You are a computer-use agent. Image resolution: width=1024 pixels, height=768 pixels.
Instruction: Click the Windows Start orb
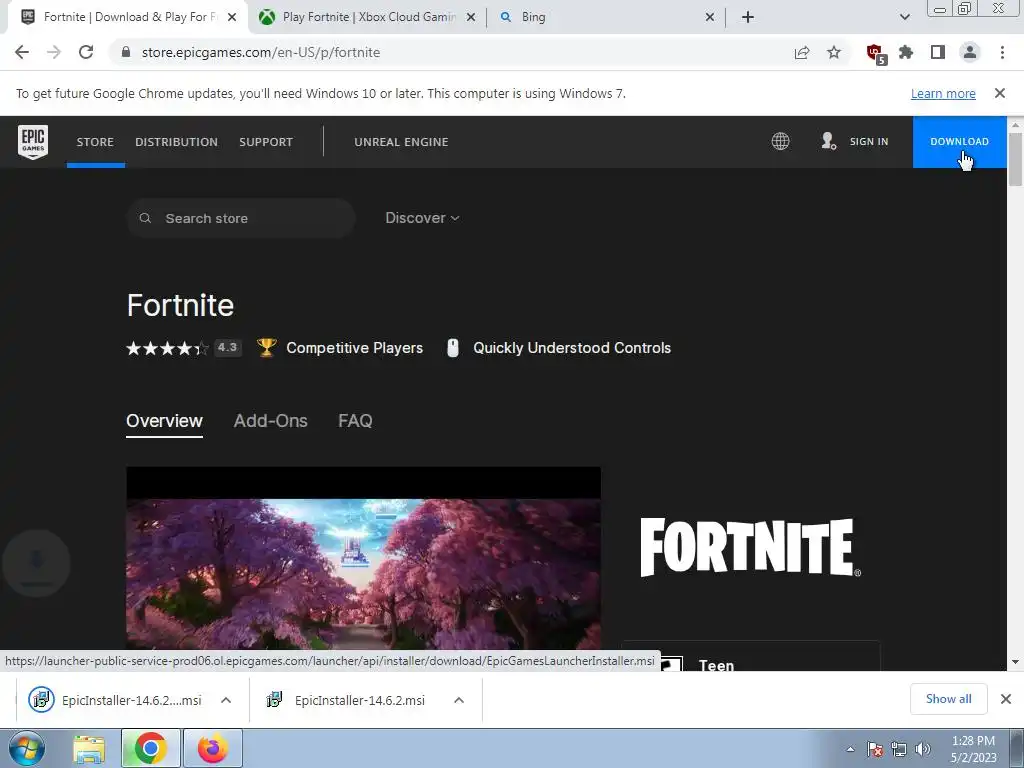click(x=26, y=748)
